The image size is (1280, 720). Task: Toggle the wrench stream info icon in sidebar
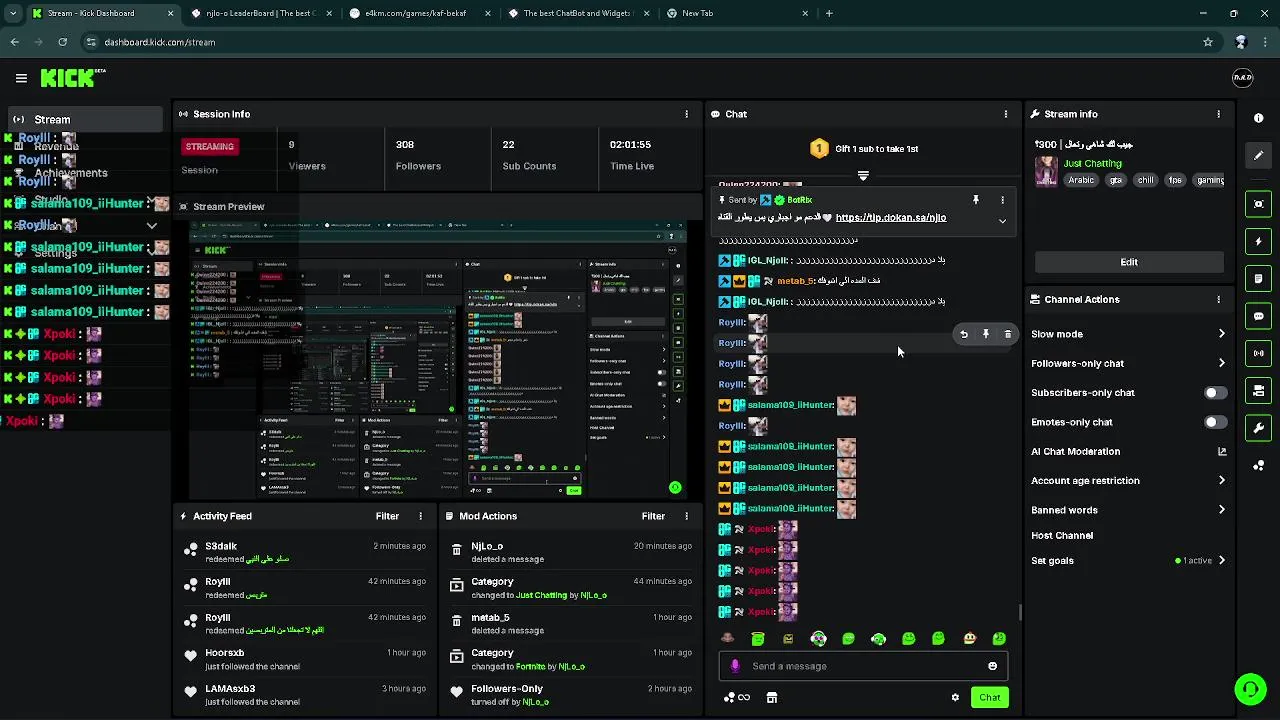(1258, 428)
